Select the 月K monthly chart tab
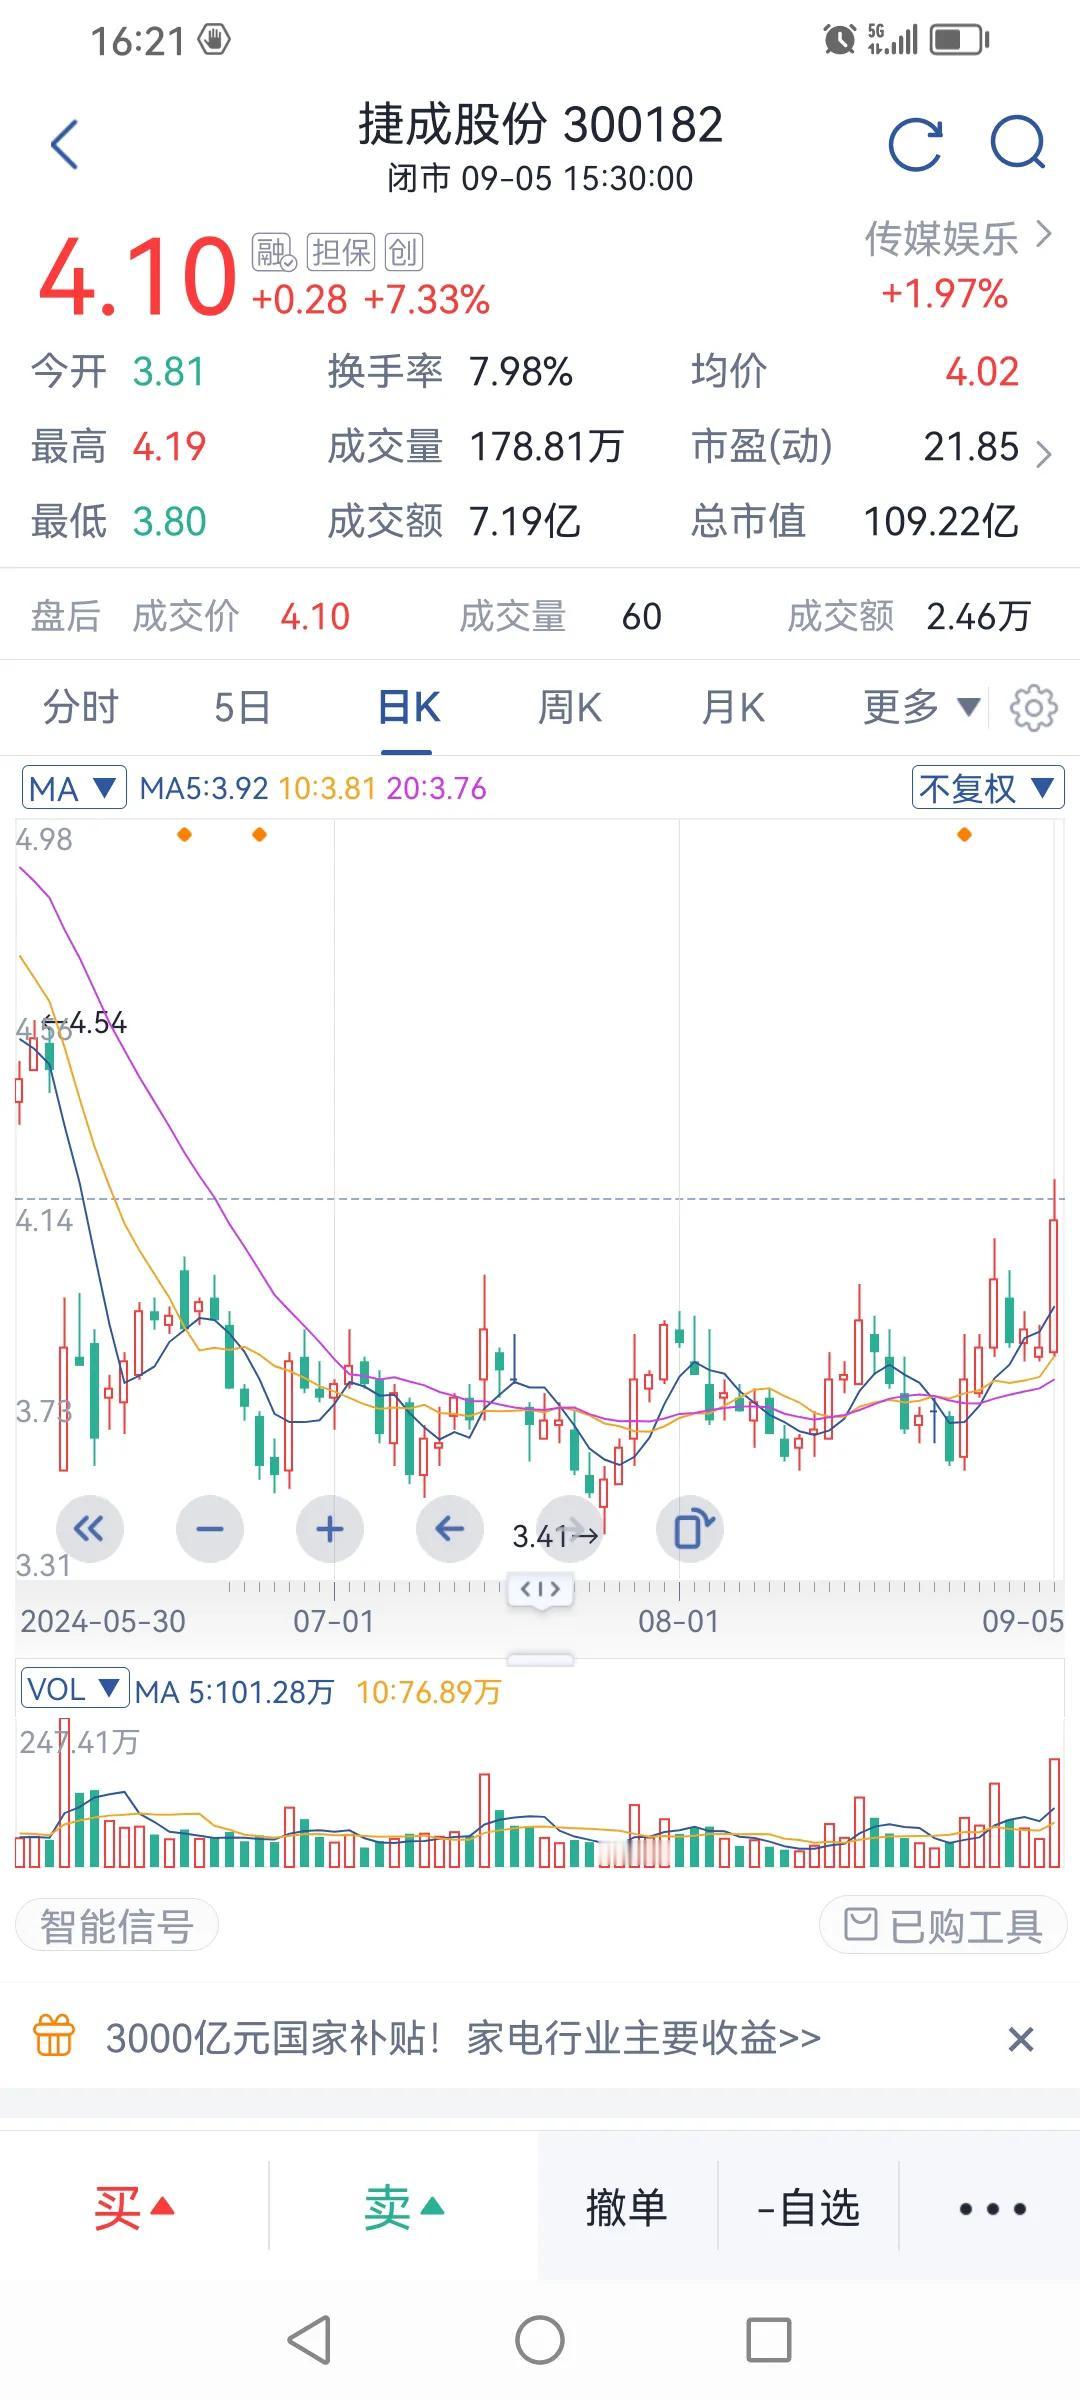This screenshot has height=2400, width=1080. (731, 707)
